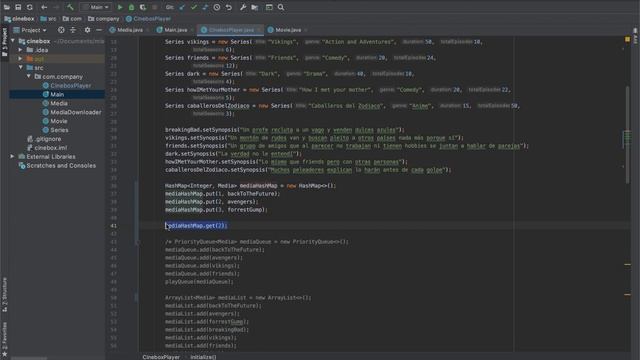Click the initialize() breadcrumb at editor bottom

[x=203, y=357]
